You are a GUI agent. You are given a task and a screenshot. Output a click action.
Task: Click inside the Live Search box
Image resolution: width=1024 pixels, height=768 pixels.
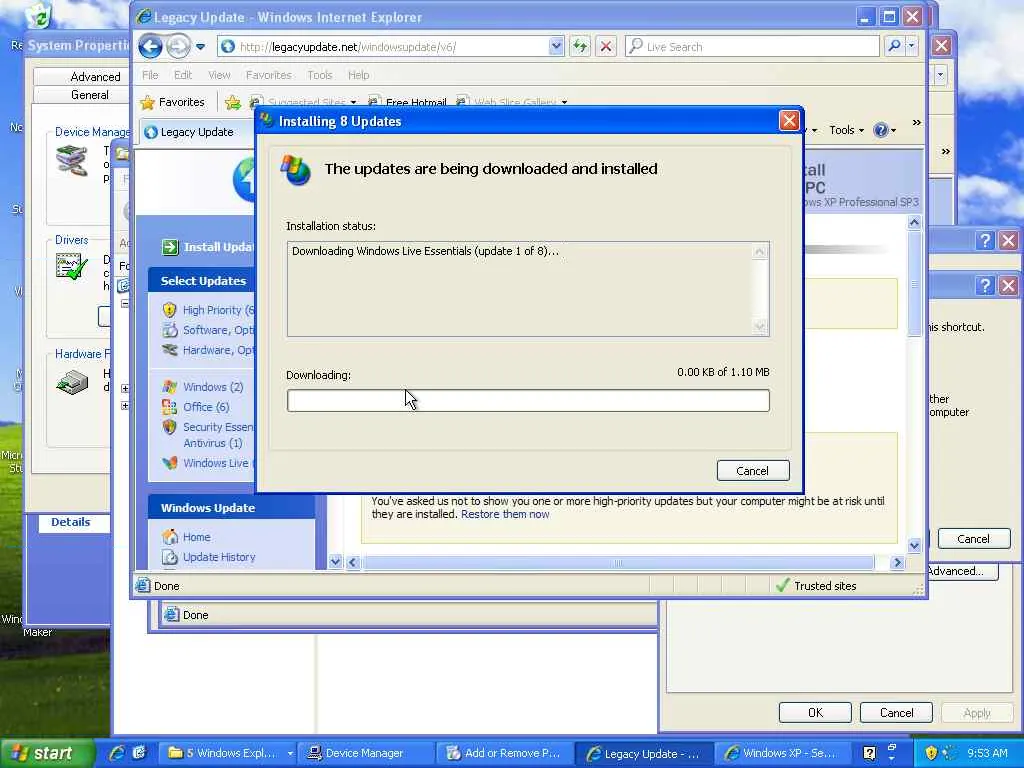[x=752, y=47]
